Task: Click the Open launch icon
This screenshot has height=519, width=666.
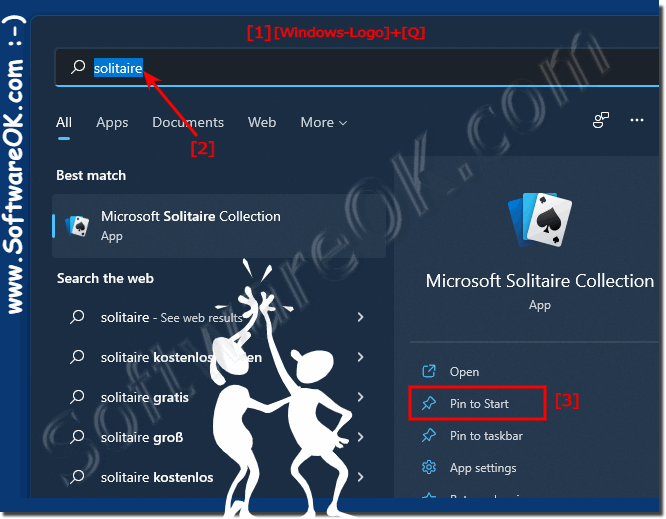Action: pos(429,371)
